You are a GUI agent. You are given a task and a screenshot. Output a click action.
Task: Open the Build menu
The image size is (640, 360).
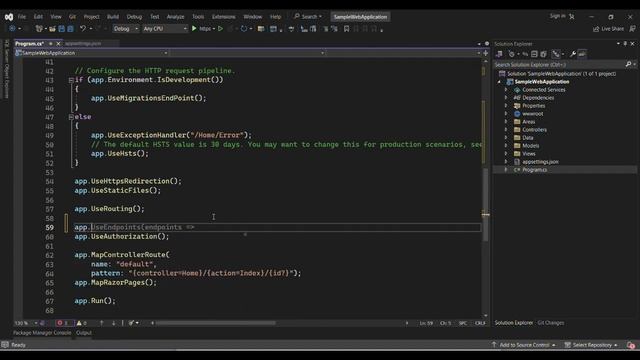click(113, 17)
